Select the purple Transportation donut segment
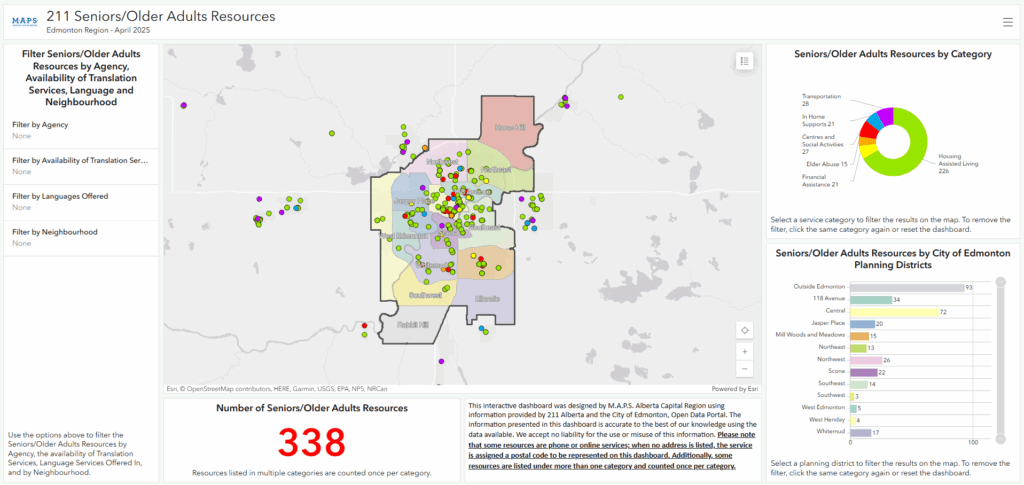Viewport: 1024px width, 485px height. pos(884,116)
